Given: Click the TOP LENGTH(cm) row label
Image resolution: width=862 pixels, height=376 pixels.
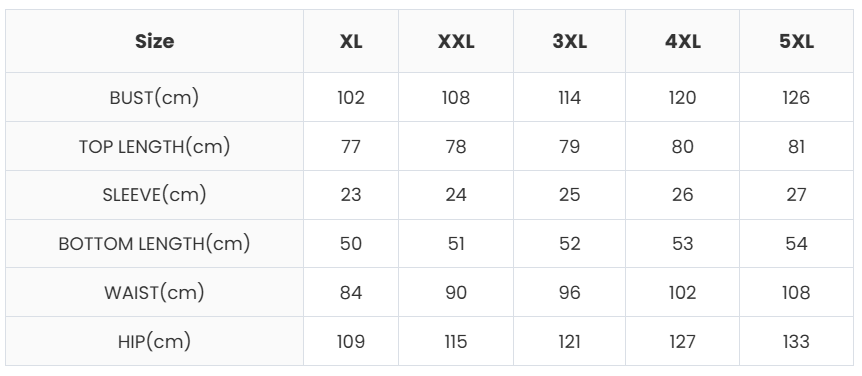Looking at the screenshot, I should [x=154, y=146].
